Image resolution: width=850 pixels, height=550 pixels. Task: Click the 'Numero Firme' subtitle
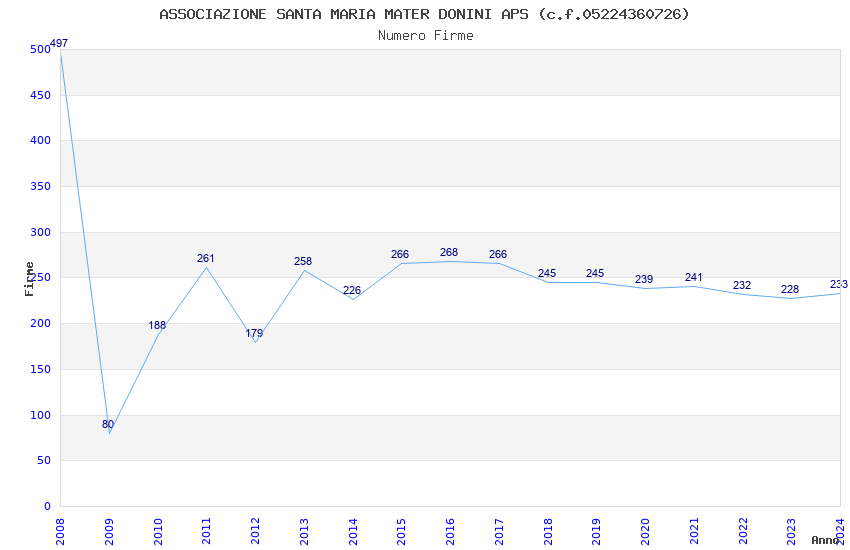426,36
